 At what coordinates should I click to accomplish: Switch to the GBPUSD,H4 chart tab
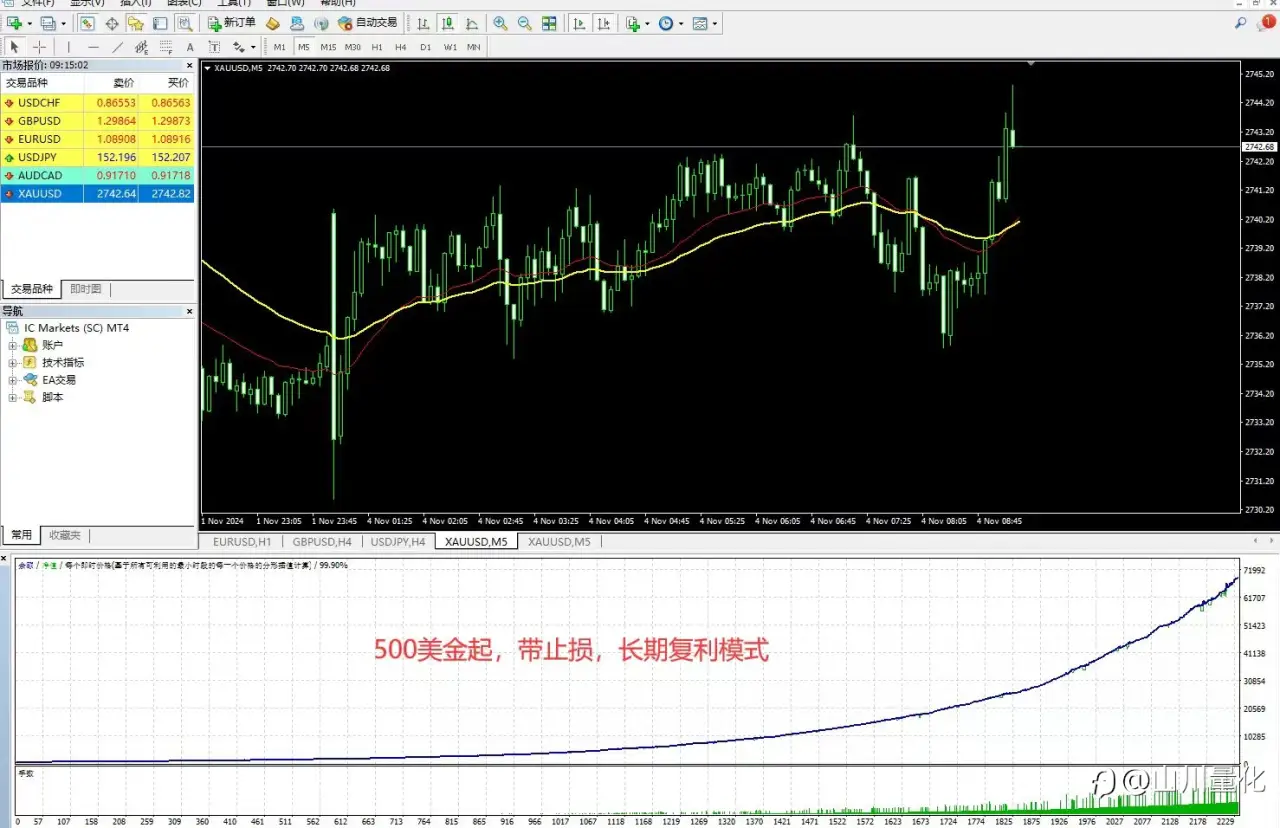pyautogui.click(x=322, y=542)
